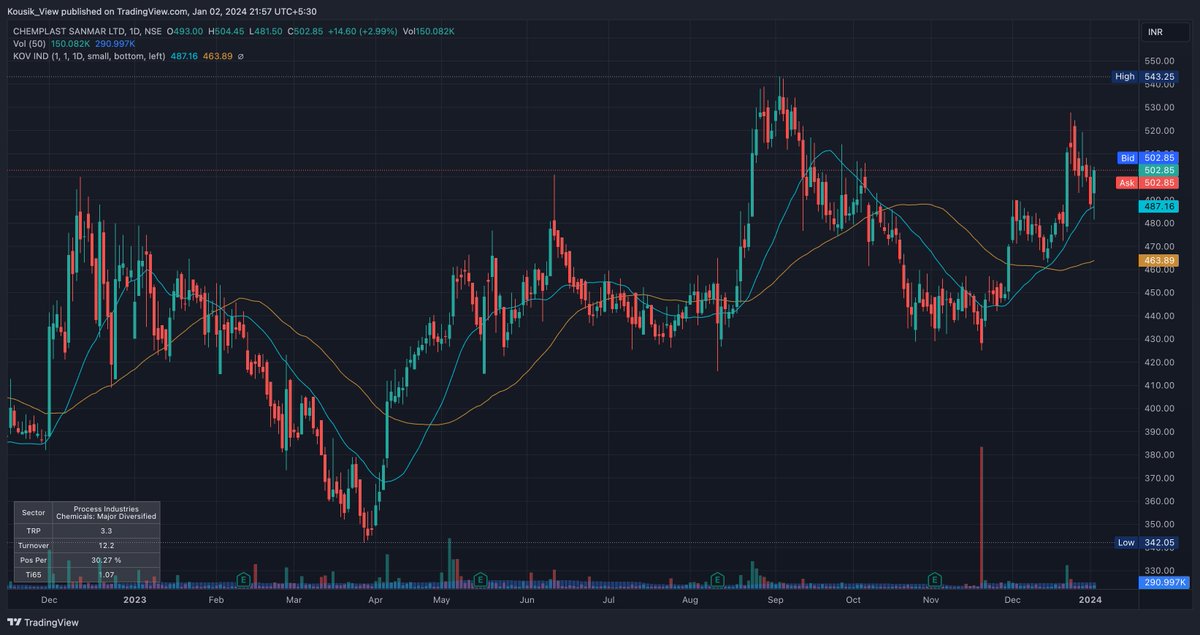This screenshot has width=1200, height=635.
Task: Click the null symbol after KOV IND values
Action: tap(241, 56)
